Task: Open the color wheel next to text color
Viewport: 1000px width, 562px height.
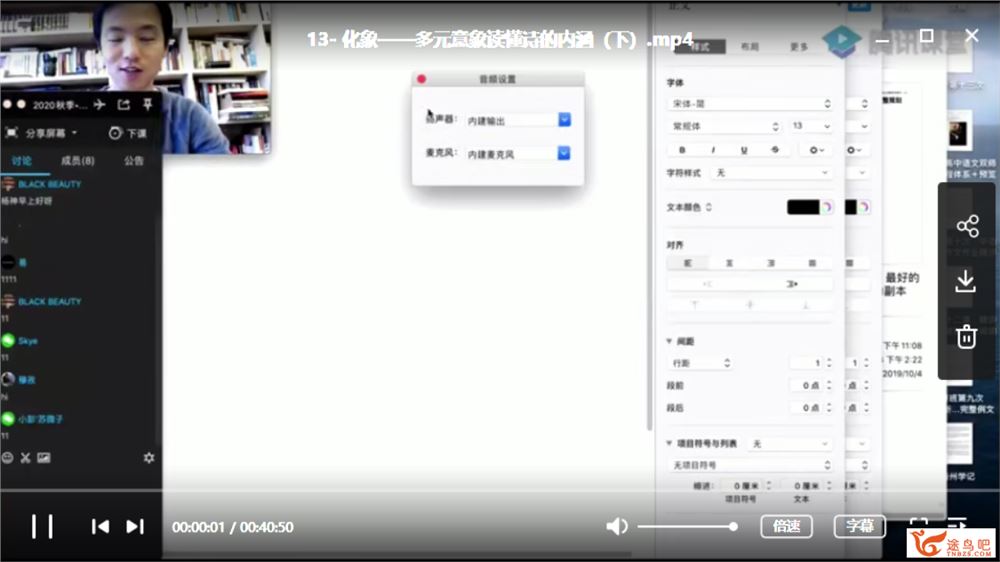Action: (827, 207)
